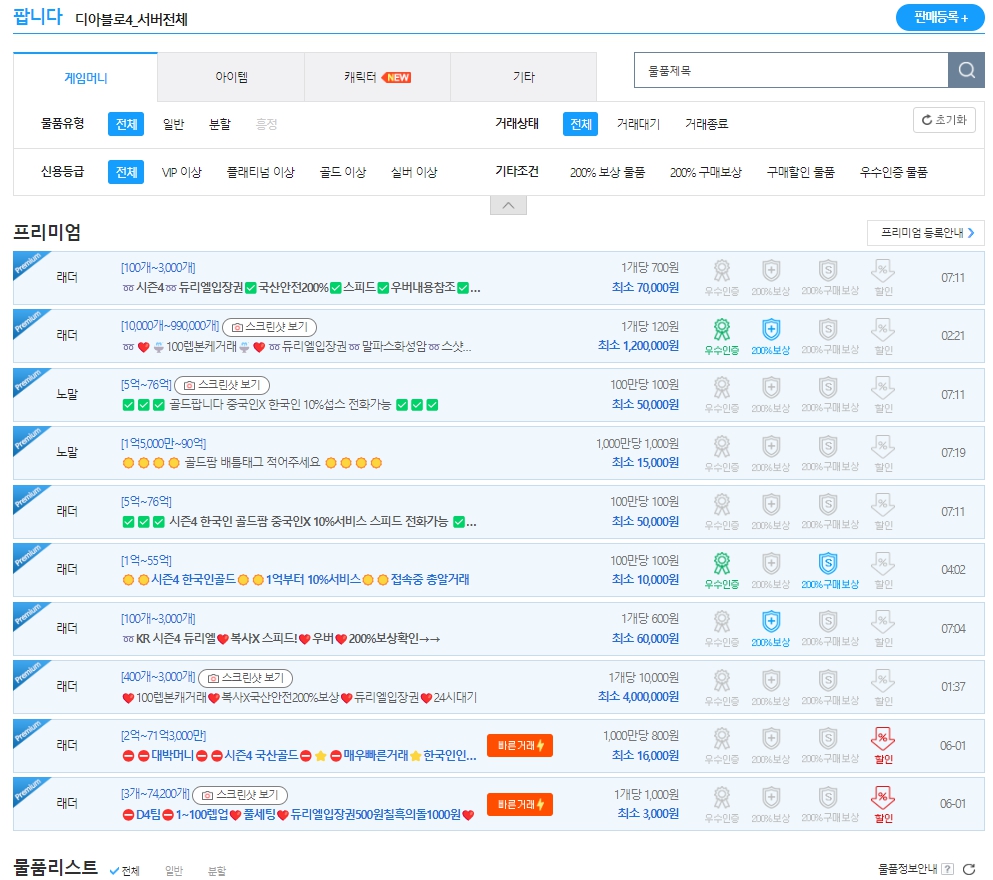
Task: Switch to the 아이템 tab
Action: click(229, 76)
